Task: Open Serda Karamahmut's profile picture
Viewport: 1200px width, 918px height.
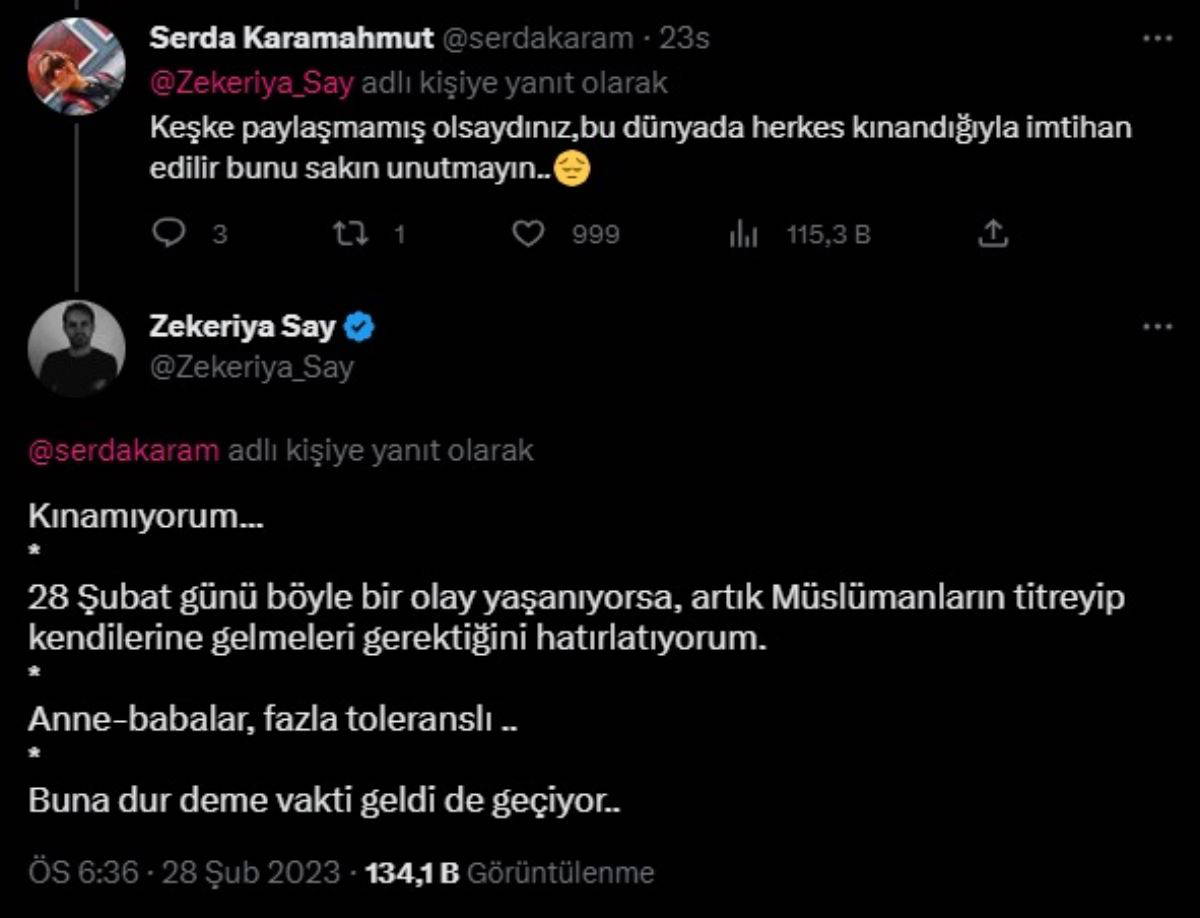Action: pos(76,66)
